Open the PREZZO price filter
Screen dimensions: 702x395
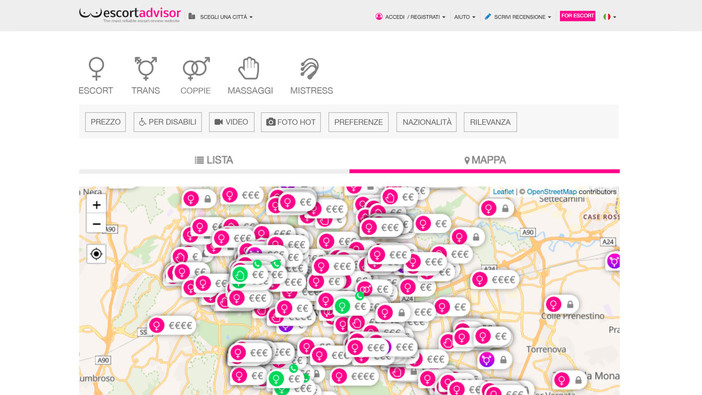click(106, 122)
